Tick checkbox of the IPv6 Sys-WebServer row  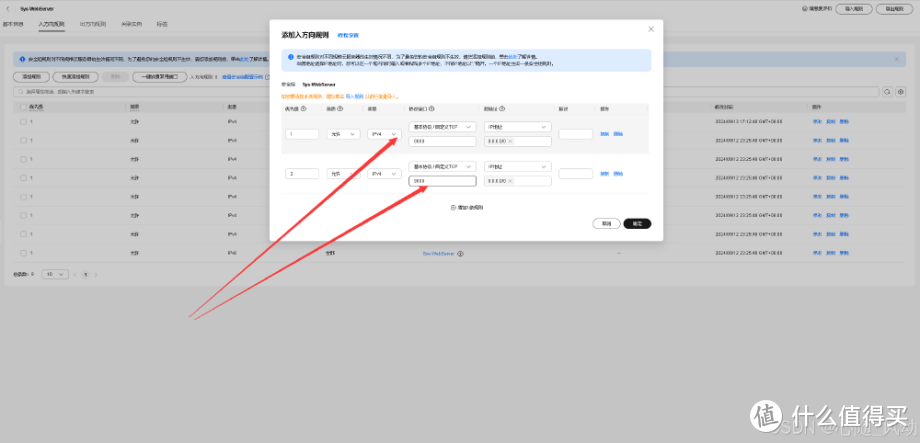tap(23, 253)
